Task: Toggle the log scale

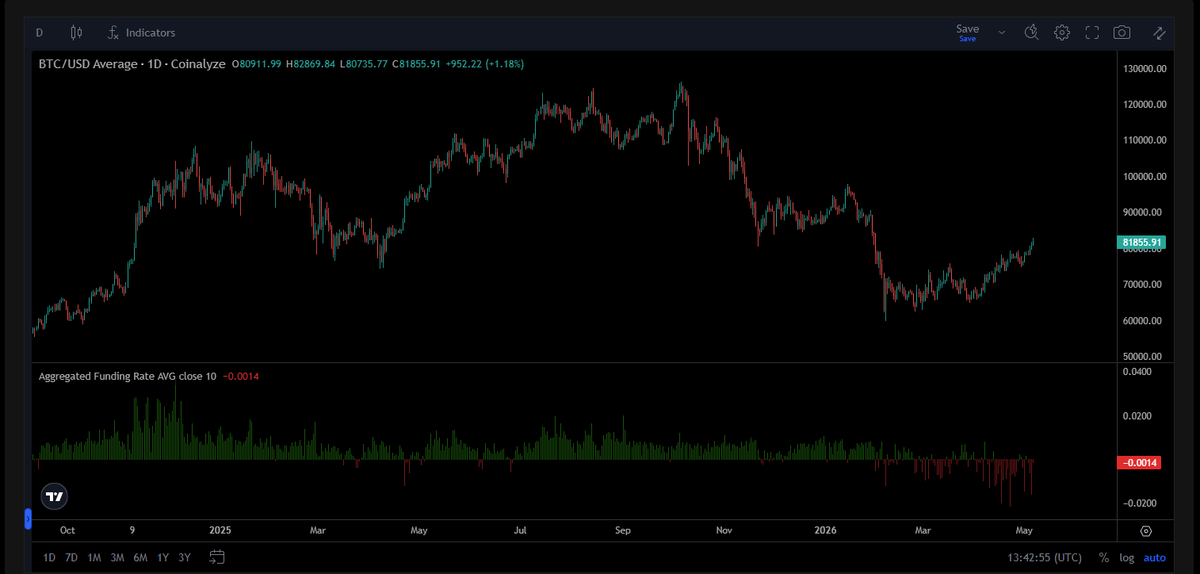Action: tap(1127, 557)
